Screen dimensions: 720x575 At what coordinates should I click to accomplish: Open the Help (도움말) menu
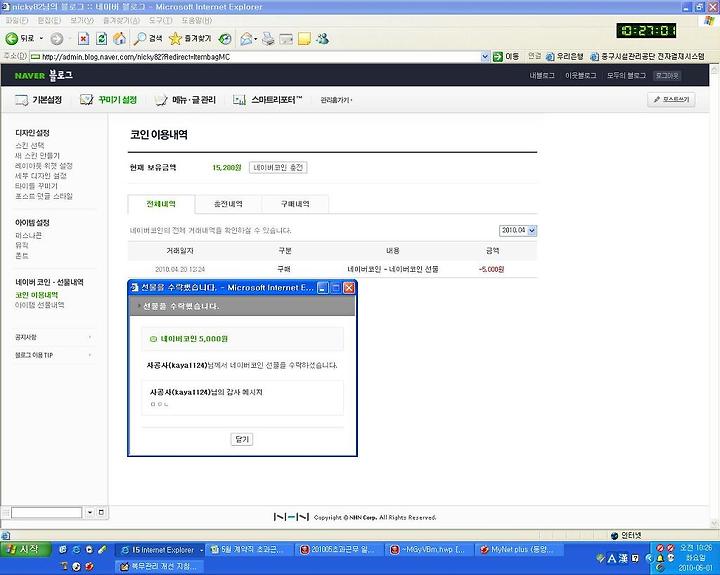pos(197,20)
